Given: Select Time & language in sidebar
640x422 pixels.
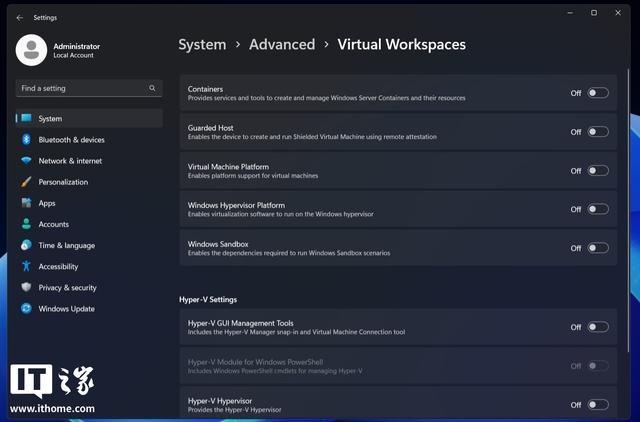Looking at the screenshot, I should click(x=66, y=245).
